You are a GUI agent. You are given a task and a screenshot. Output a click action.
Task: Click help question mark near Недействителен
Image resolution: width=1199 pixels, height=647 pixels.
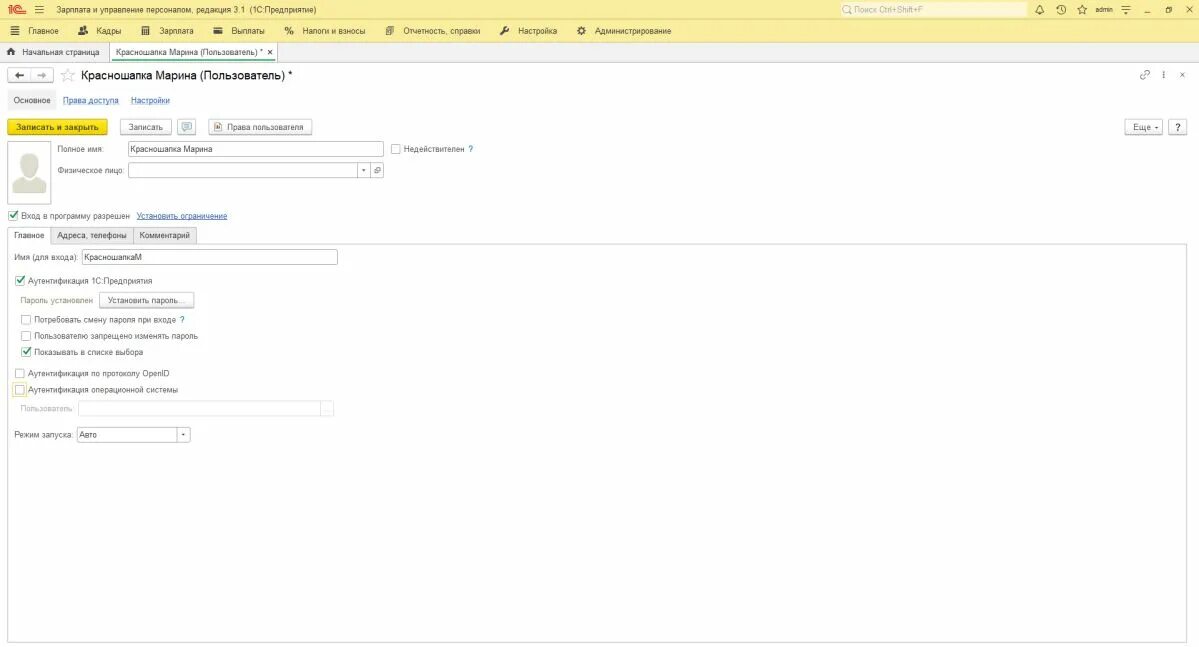[470, 149]
